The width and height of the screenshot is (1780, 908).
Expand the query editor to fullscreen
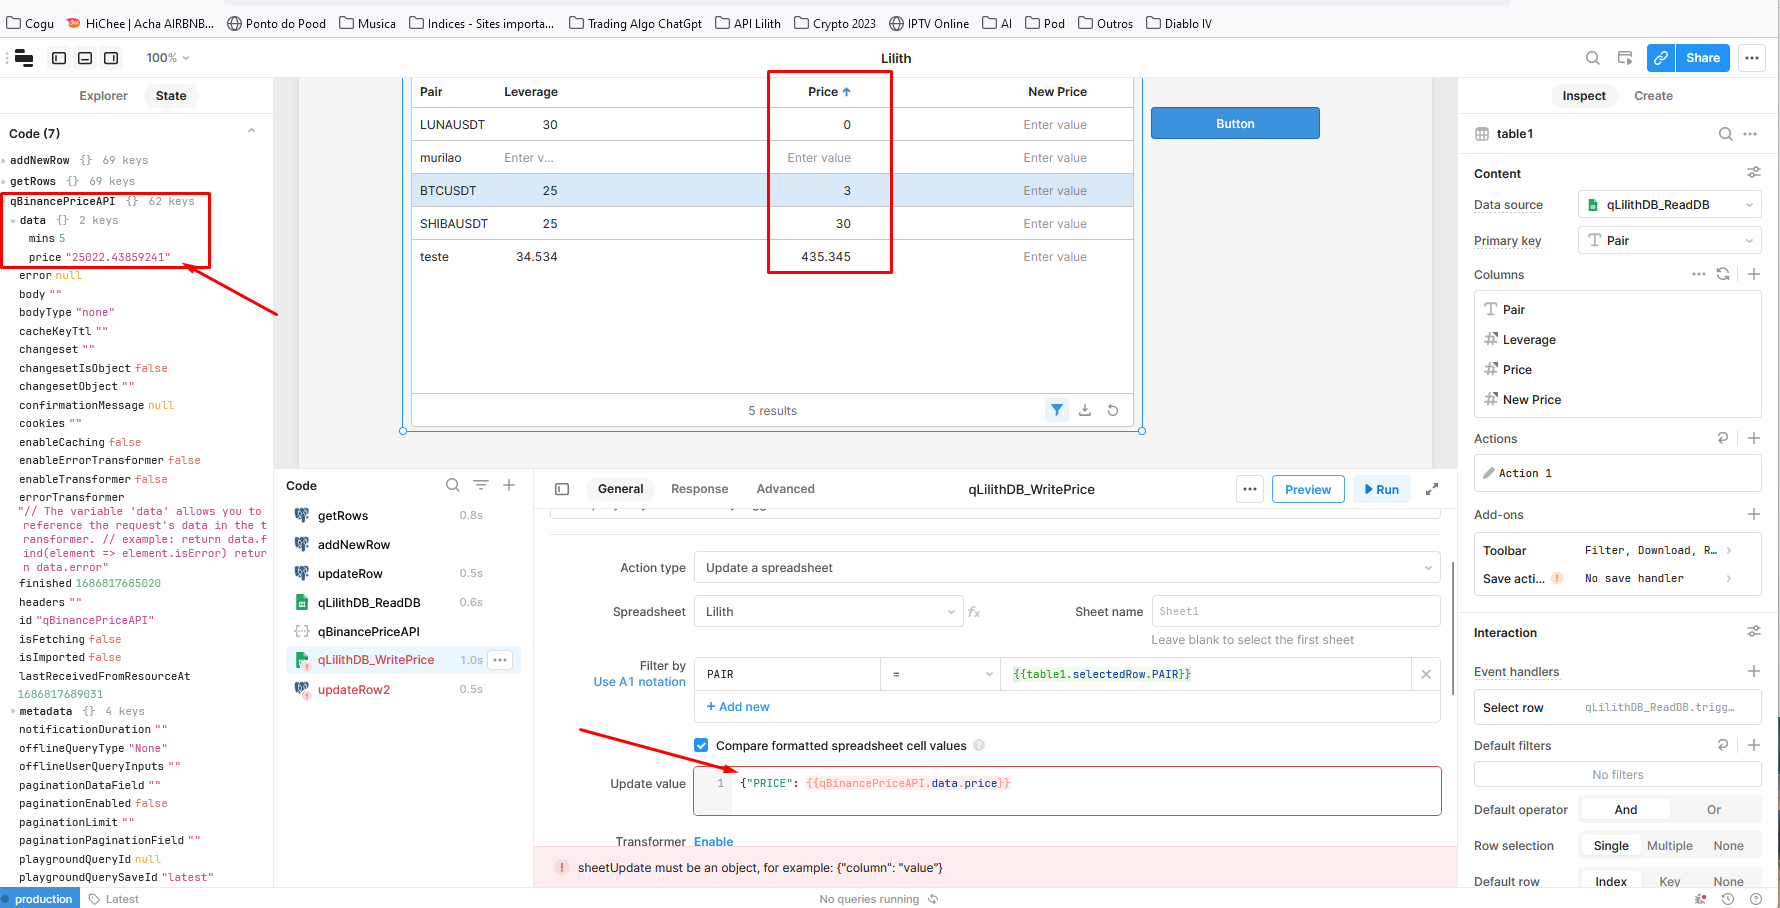click(1432, 489)
